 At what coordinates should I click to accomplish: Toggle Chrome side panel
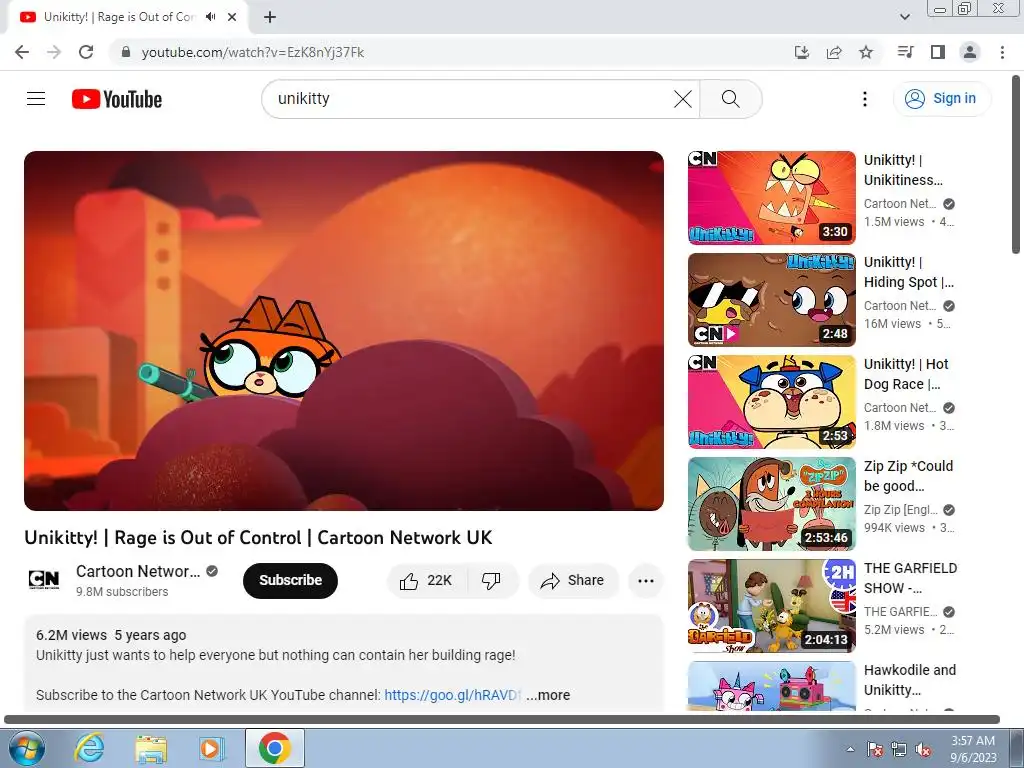point(938,52)
